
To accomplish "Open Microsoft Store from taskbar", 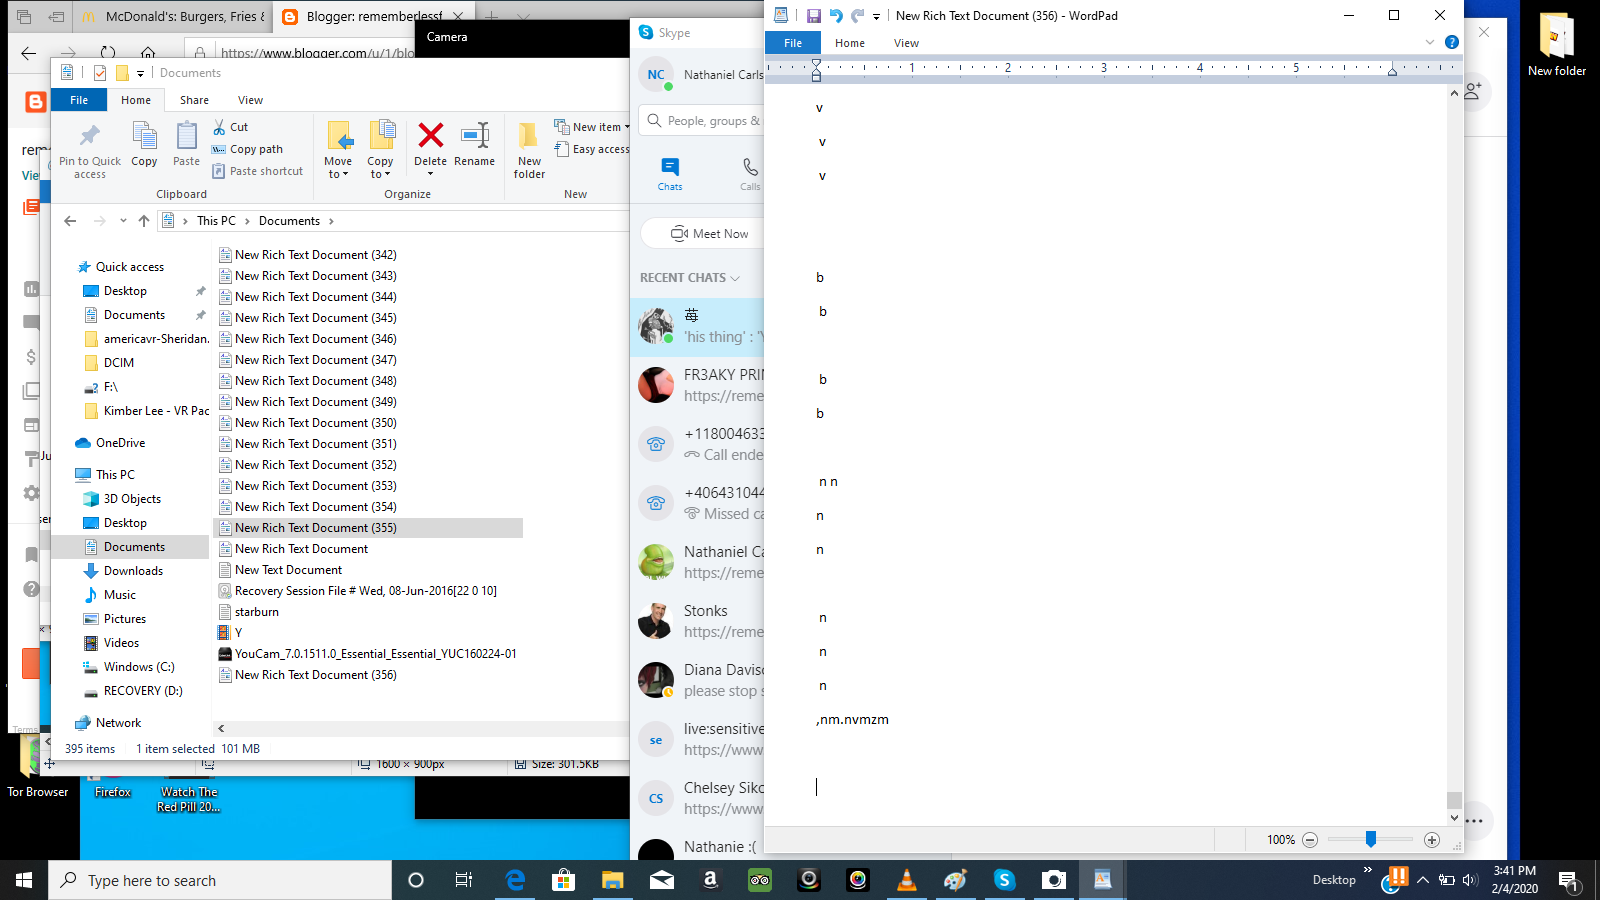I will (x=564, y=880).
